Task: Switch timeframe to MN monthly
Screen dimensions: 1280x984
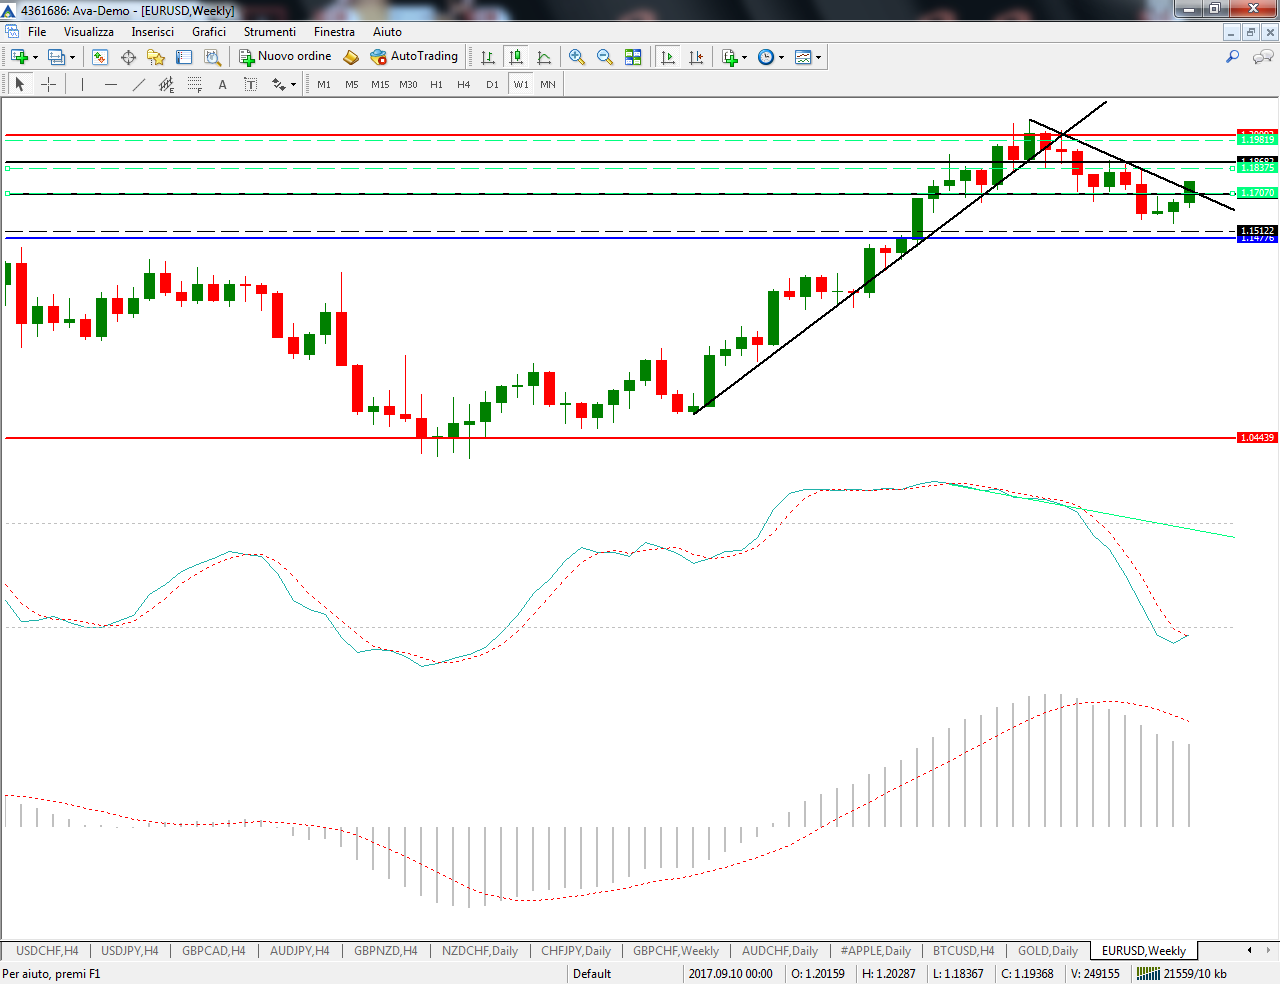Action: [x=548, y=85]
